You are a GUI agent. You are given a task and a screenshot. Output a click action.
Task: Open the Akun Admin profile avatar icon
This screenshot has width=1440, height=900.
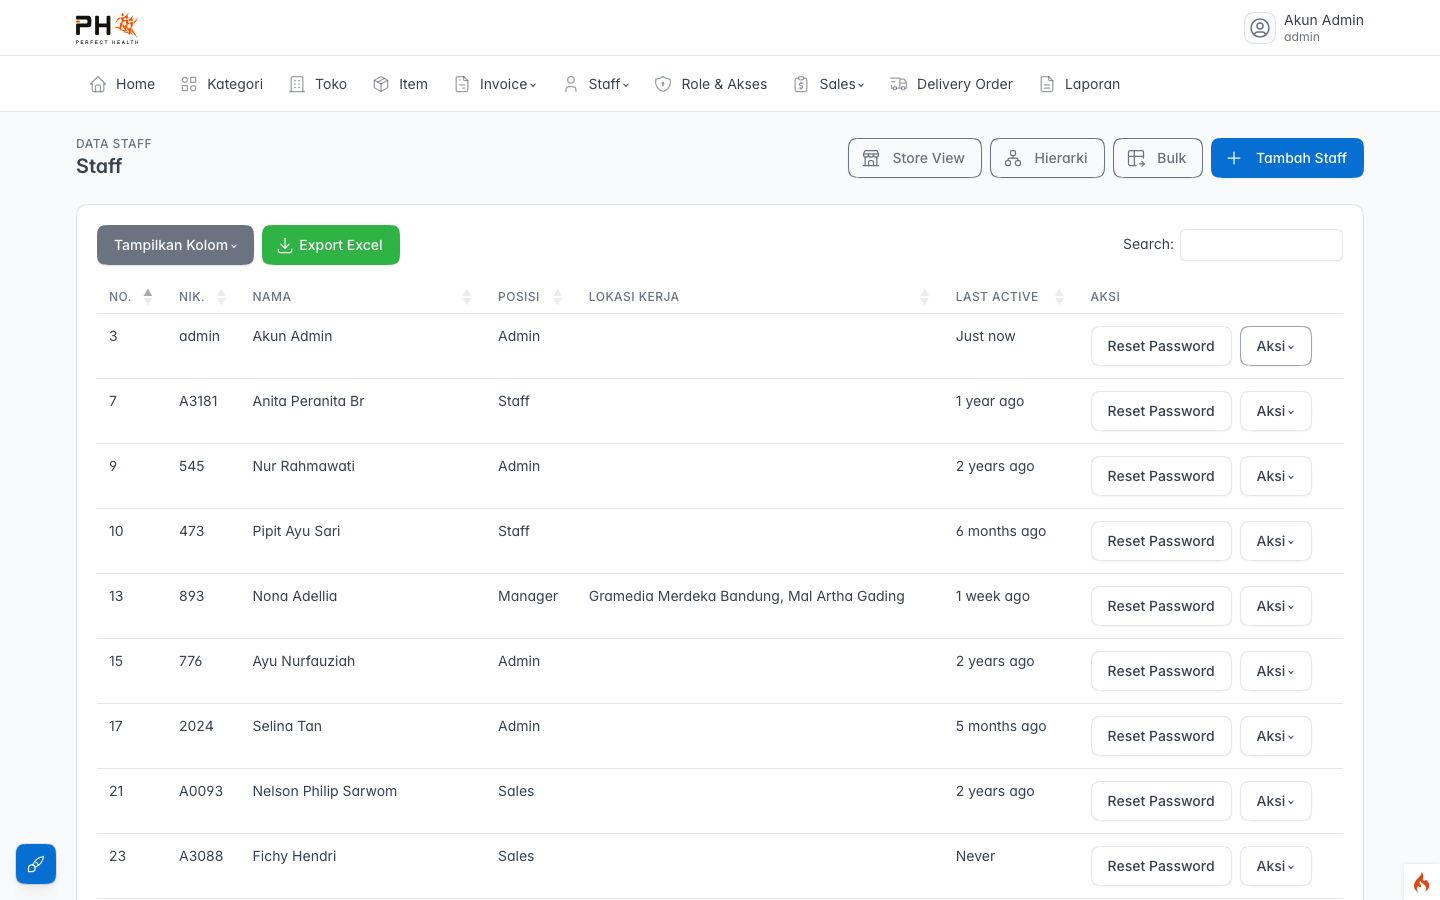click(1260, 28)
